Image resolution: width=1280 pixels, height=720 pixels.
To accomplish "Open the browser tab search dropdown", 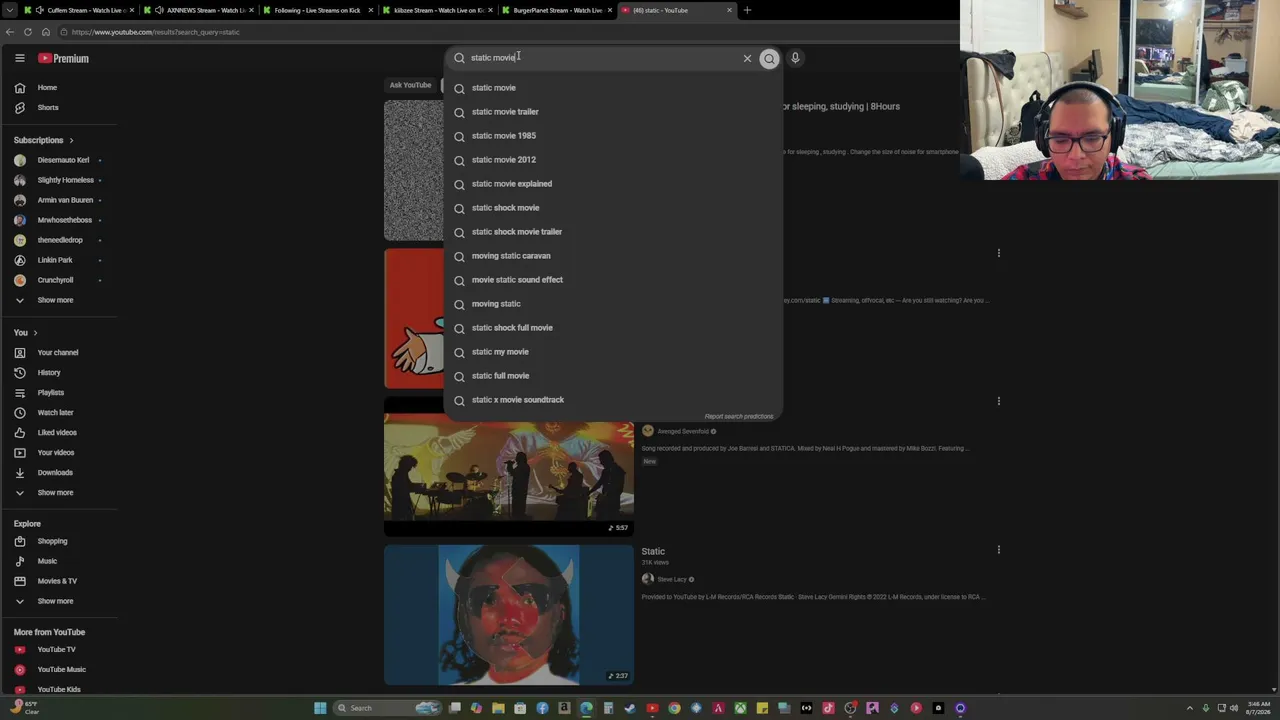I will coord(9,10).
